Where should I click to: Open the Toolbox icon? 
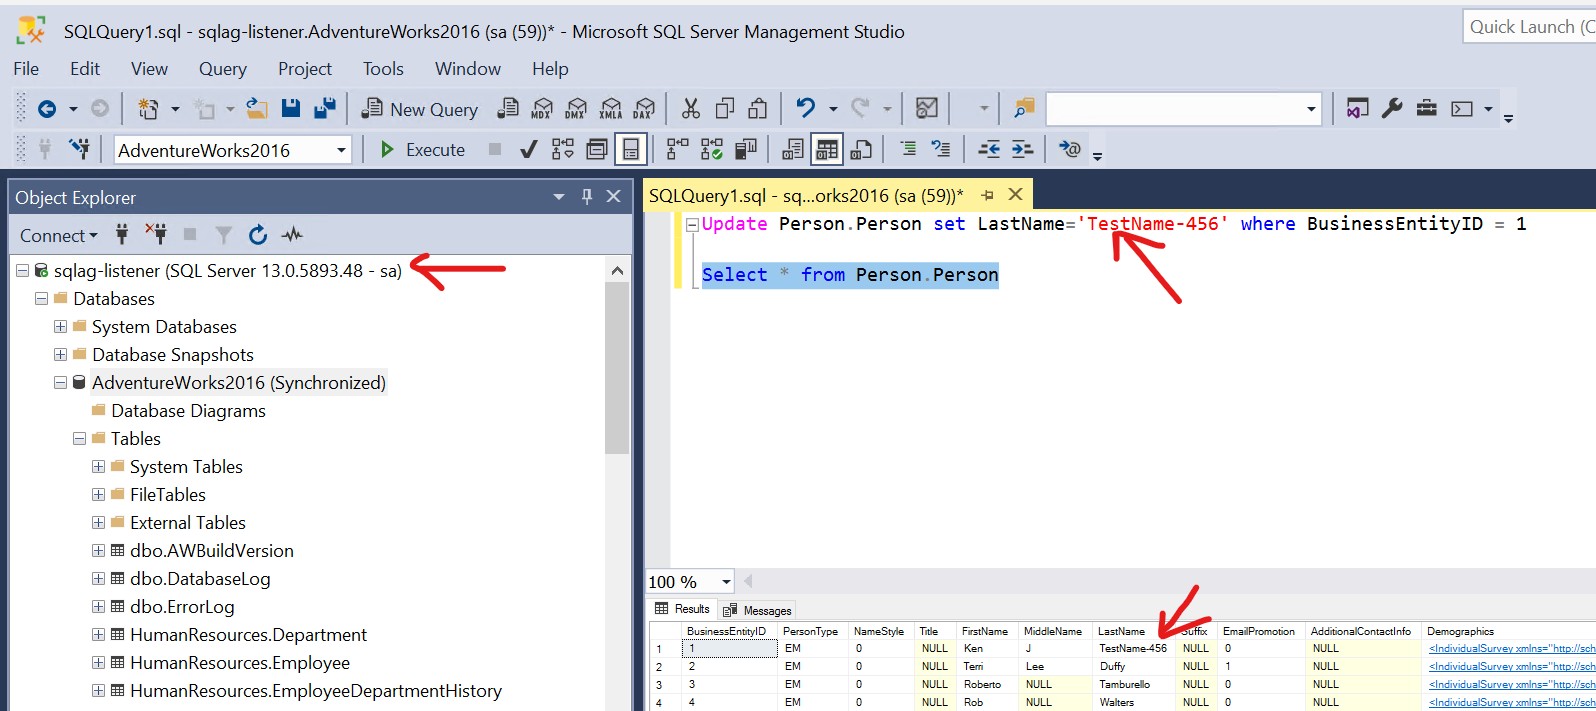tap(1427, 108)
